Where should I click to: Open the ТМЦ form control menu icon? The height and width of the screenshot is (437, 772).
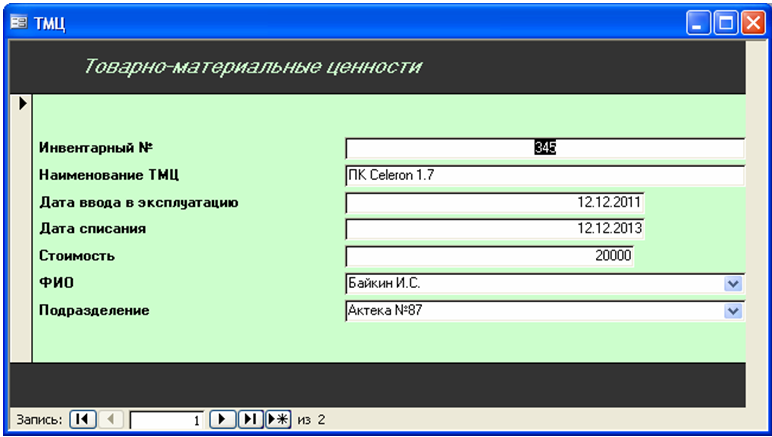click(x=18, y=23)
